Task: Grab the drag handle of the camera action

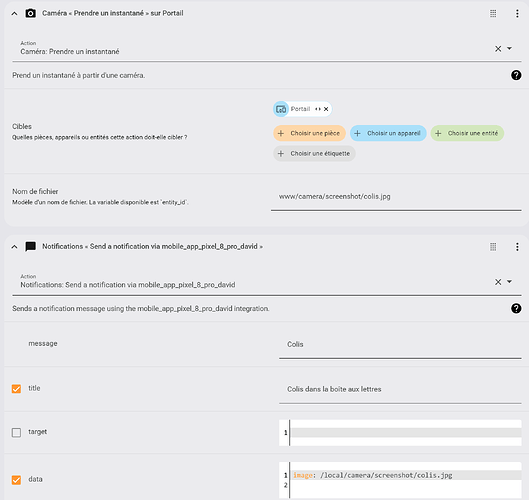Action: click(493, 13)
